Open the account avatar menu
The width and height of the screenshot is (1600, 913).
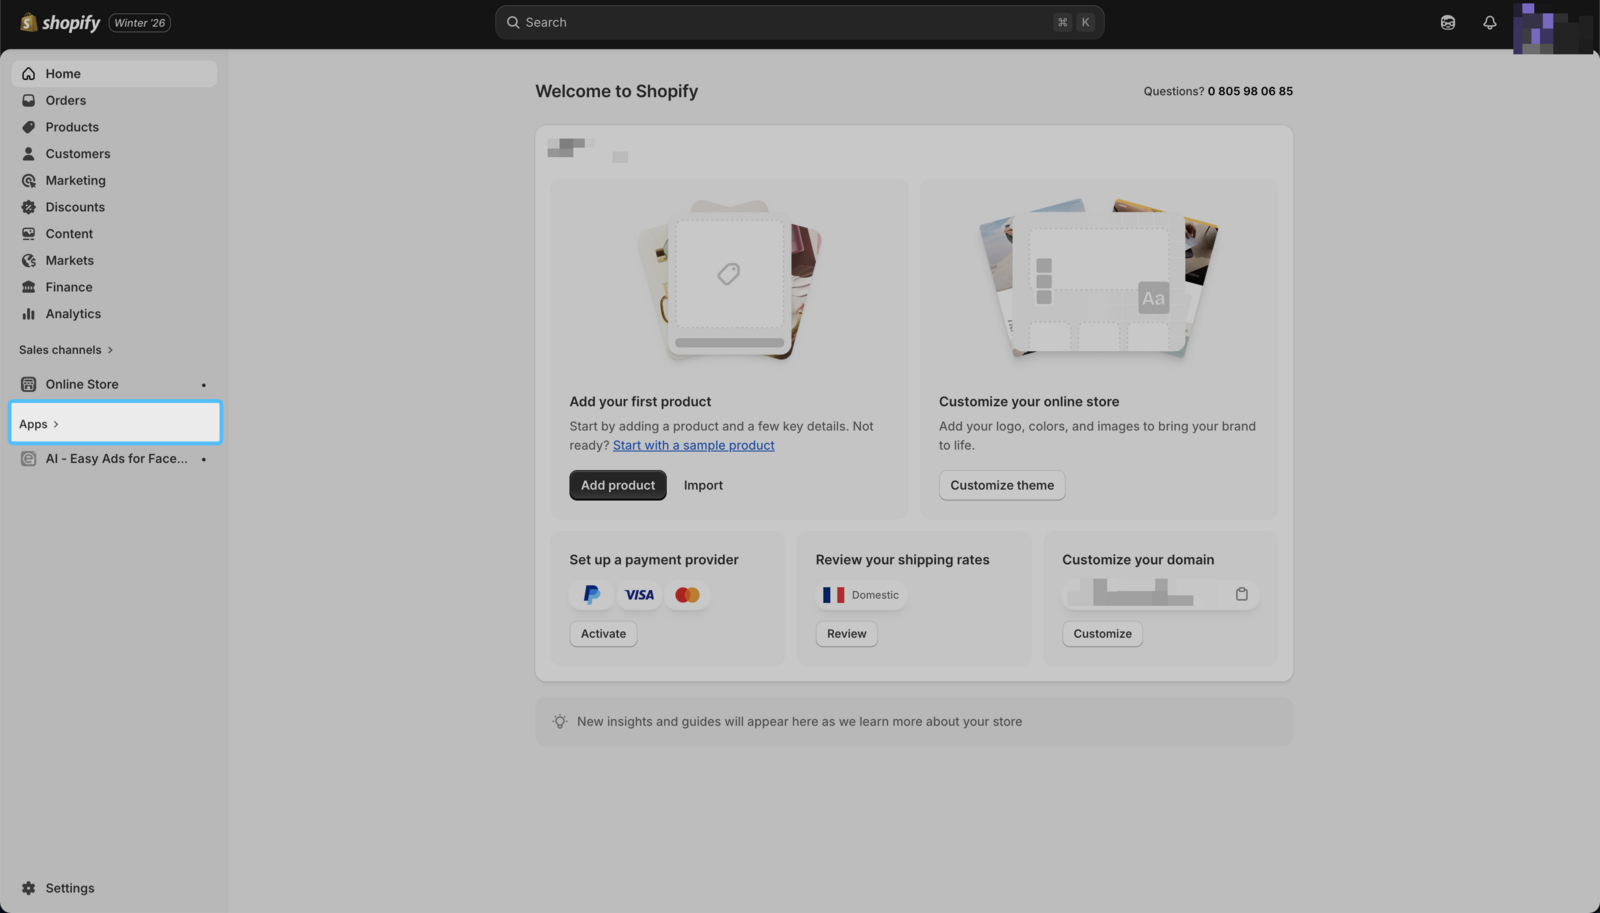1551,26
